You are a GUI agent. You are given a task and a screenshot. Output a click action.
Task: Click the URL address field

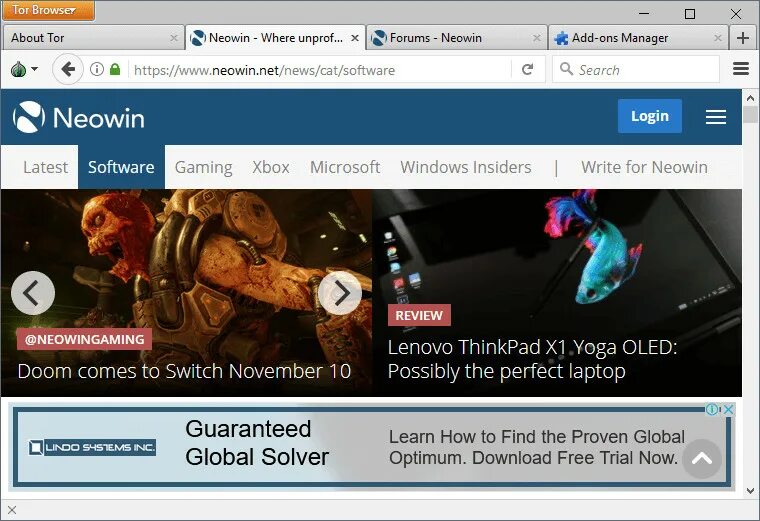(x=320, y=70)
